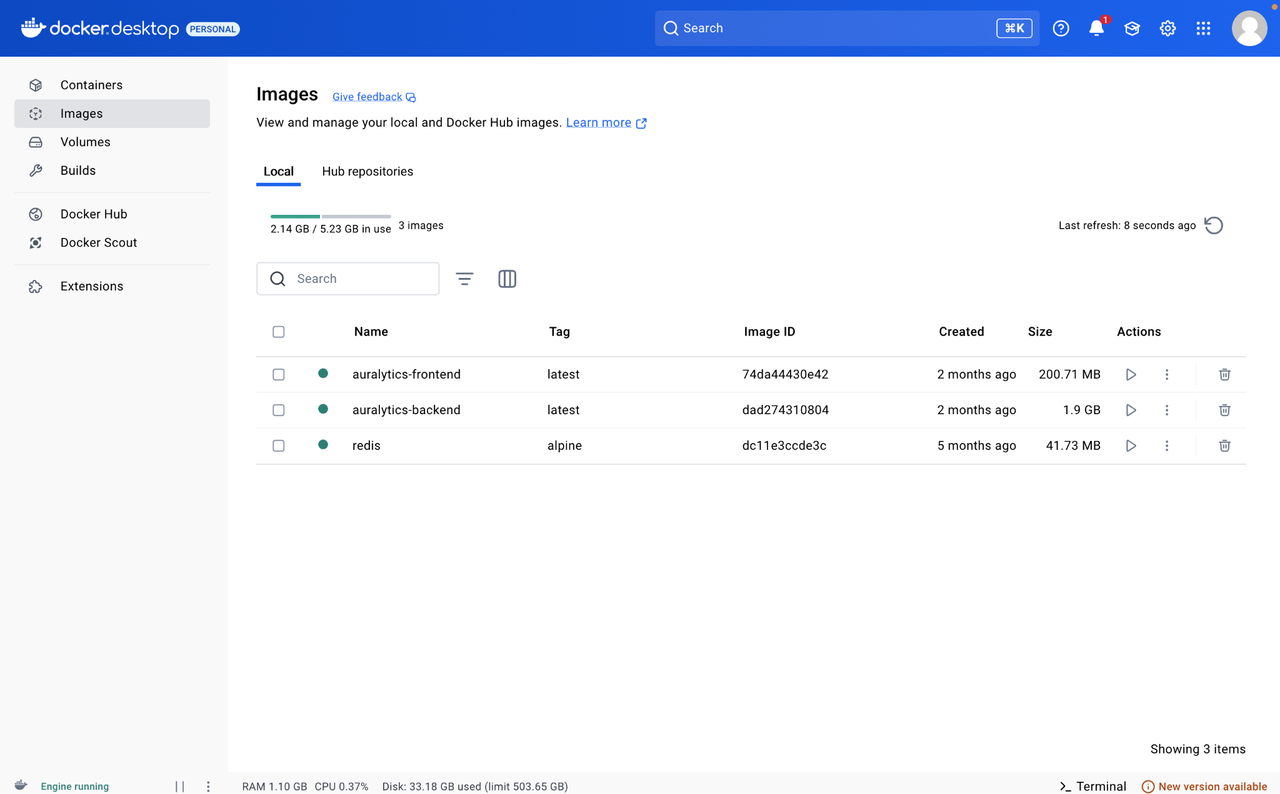The height and width of the screenshot is (794, 1280).
Task: Check the auralytics-backend row checkbox
Action: [278, 410]
